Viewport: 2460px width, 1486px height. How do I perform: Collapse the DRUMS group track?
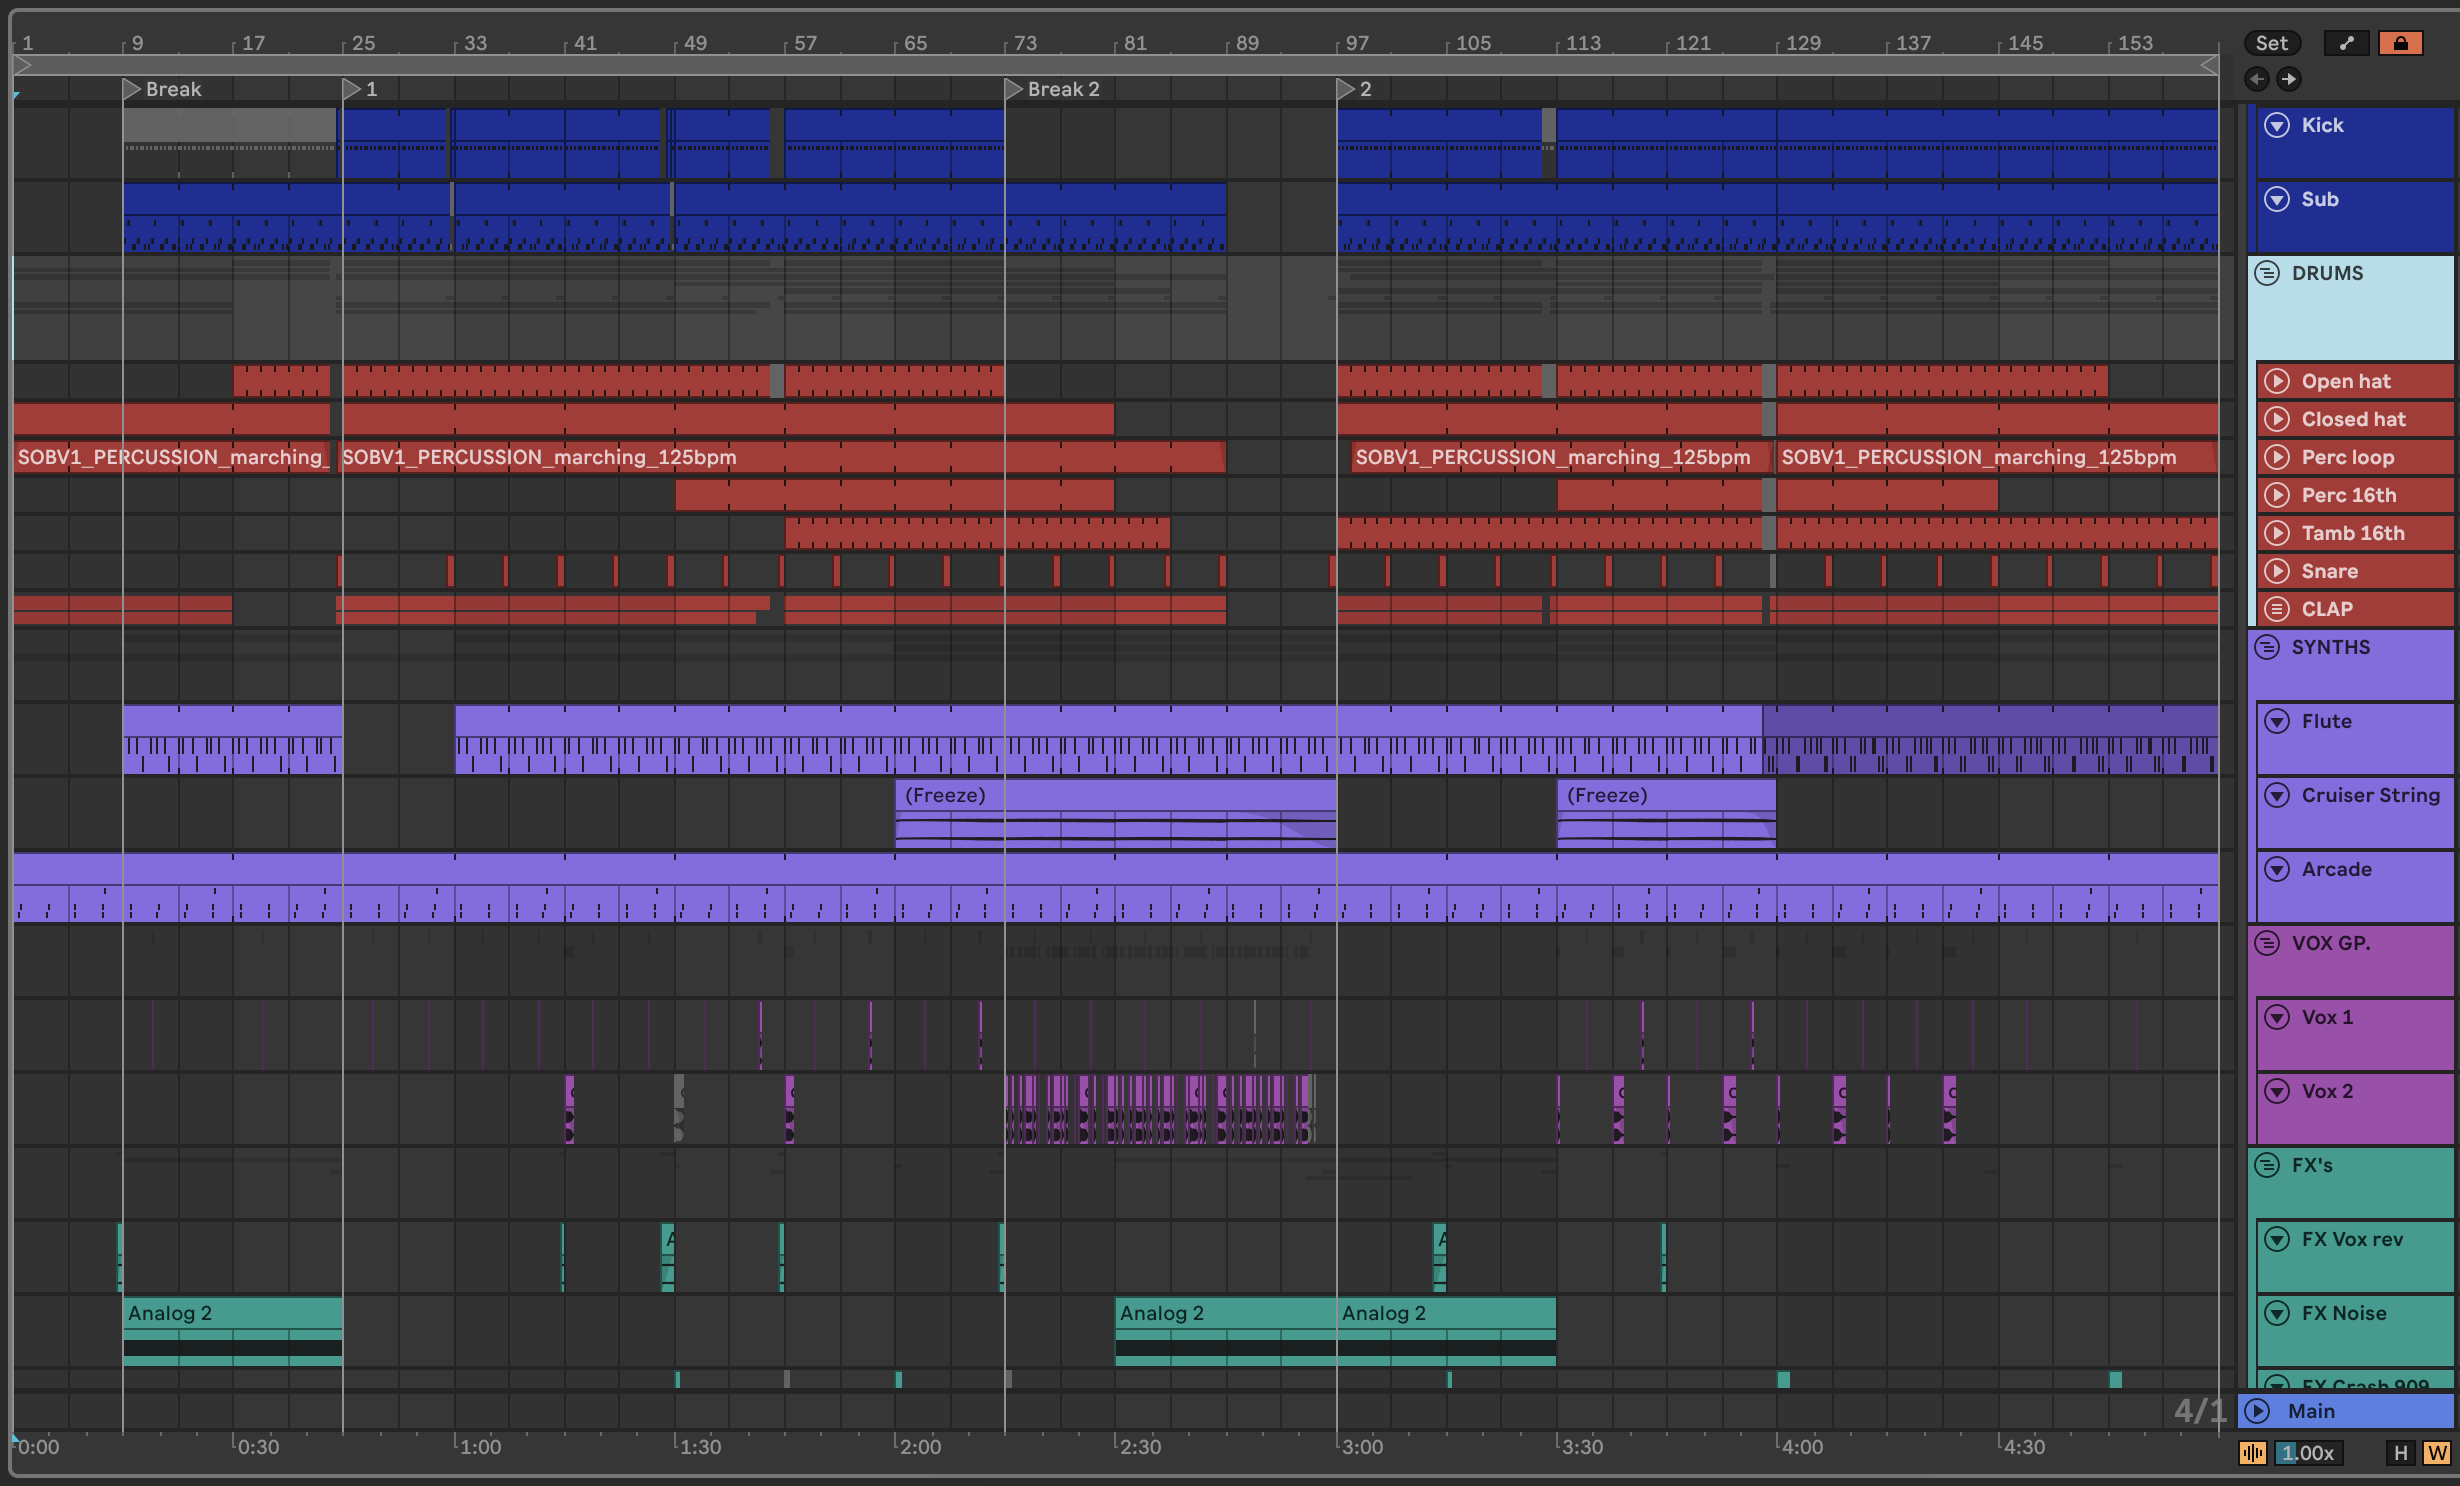(x=2267, y=273)
